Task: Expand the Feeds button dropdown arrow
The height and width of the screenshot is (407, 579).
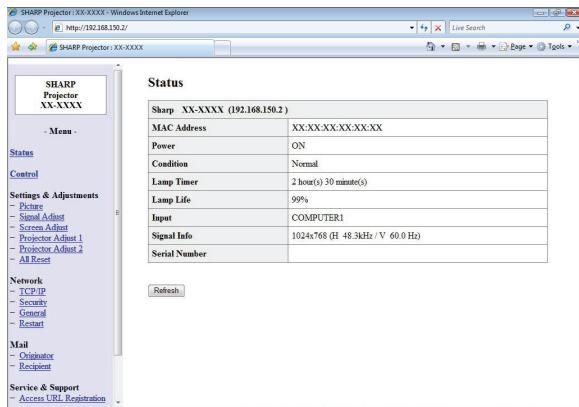Action: [468, 47]
